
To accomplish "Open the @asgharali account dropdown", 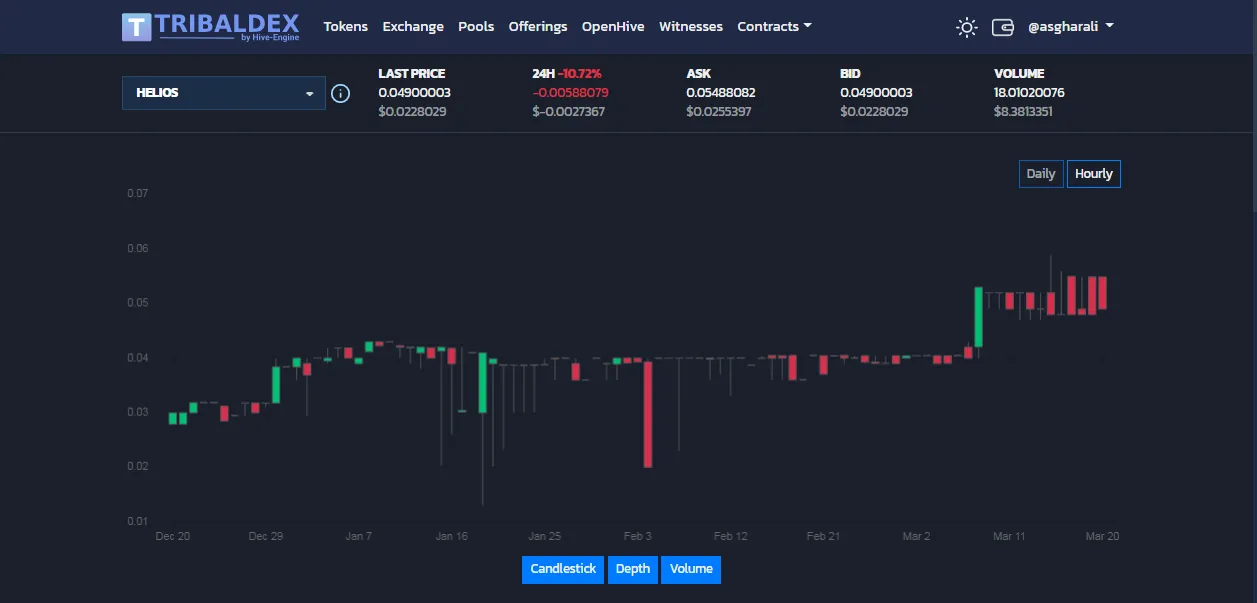I will coord(1070,27).
